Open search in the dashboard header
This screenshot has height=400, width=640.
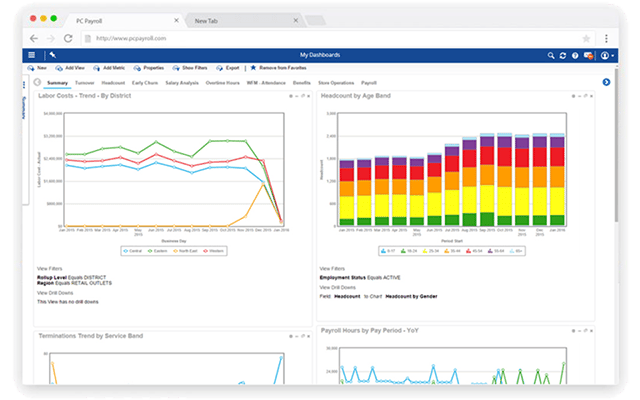tap(551, 56)
